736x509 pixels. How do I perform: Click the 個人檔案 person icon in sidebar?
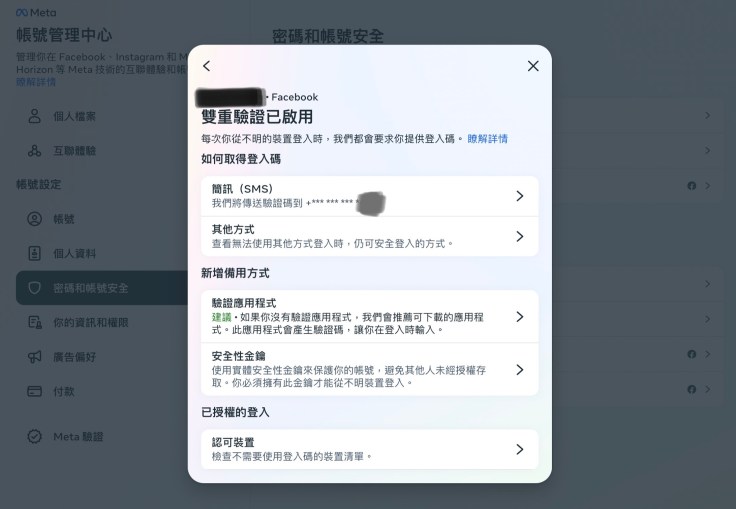34,117
